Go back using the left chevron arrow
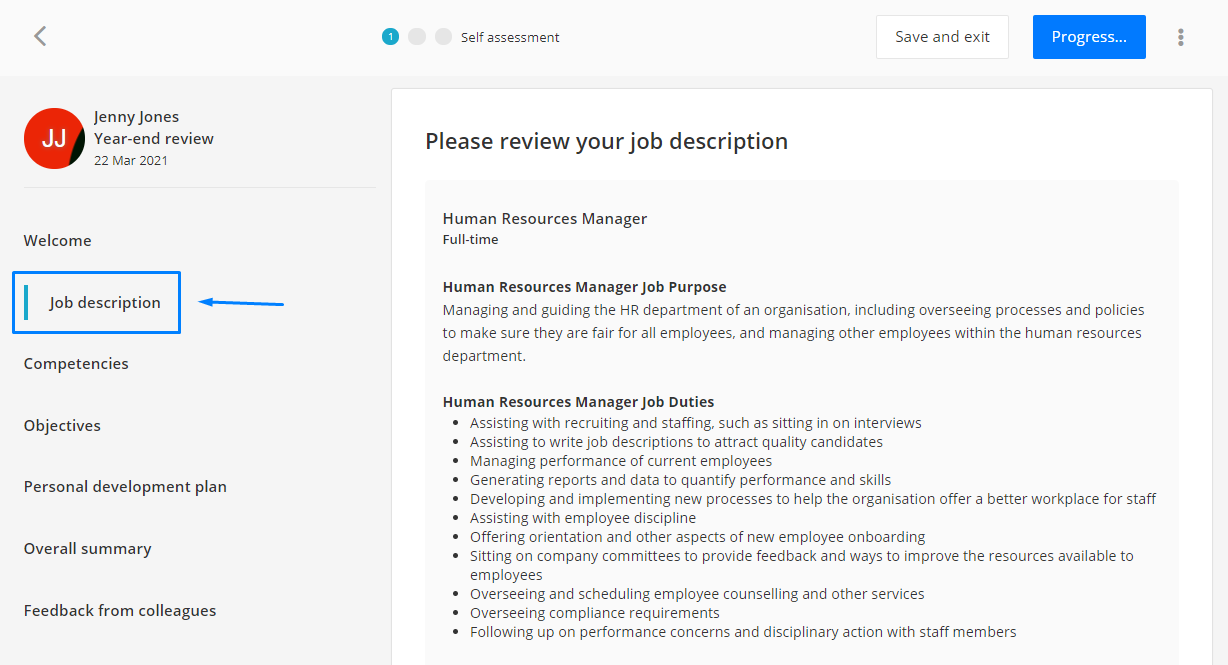This screenshot has height=665, width=1228. click(40, 37)
